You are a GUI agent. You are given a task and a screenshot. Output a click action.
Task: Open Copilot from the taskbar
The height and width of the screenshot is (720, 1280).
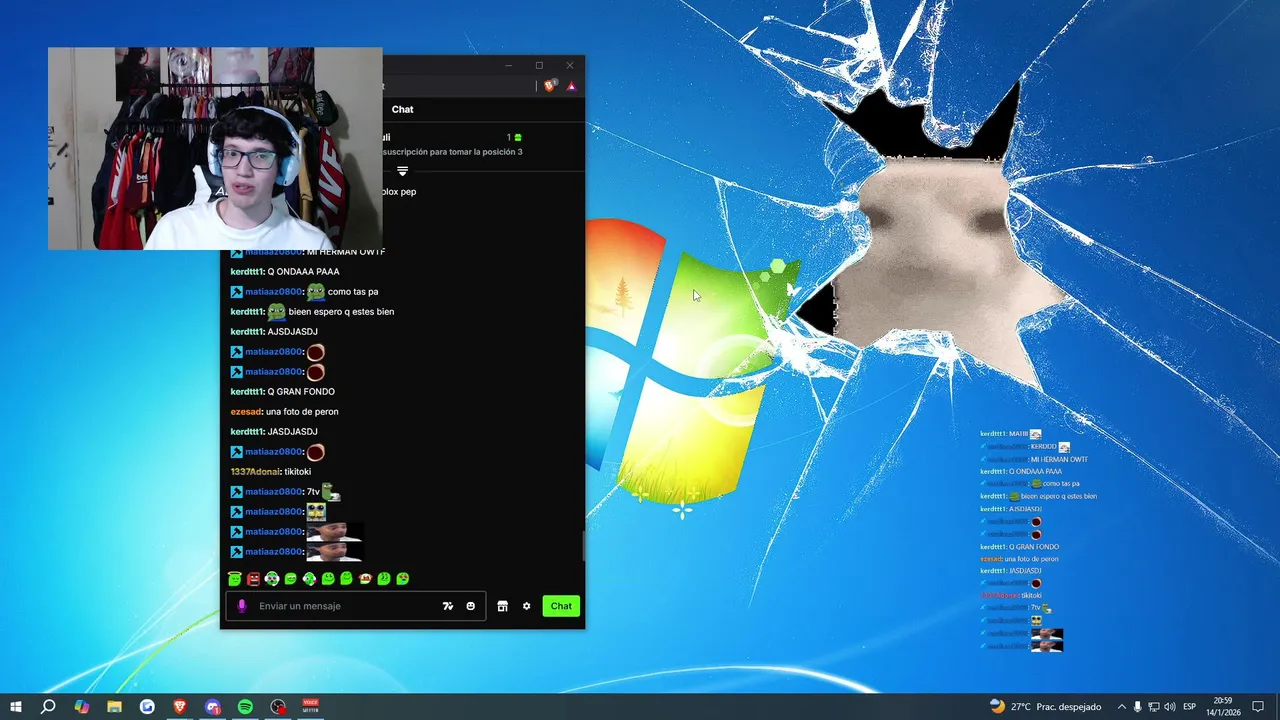point(82,706)
